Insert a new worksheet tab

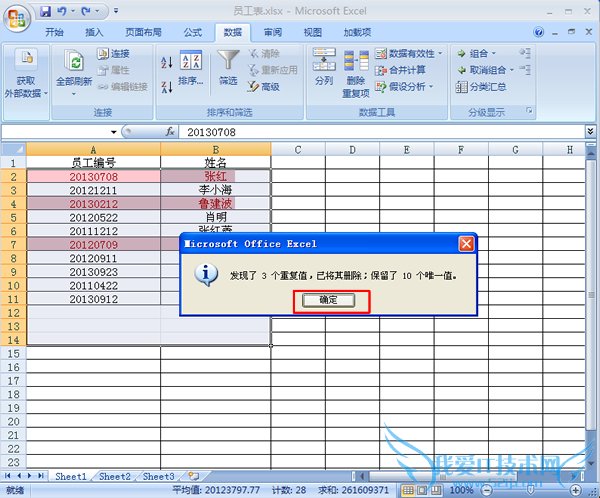[194, 476]
